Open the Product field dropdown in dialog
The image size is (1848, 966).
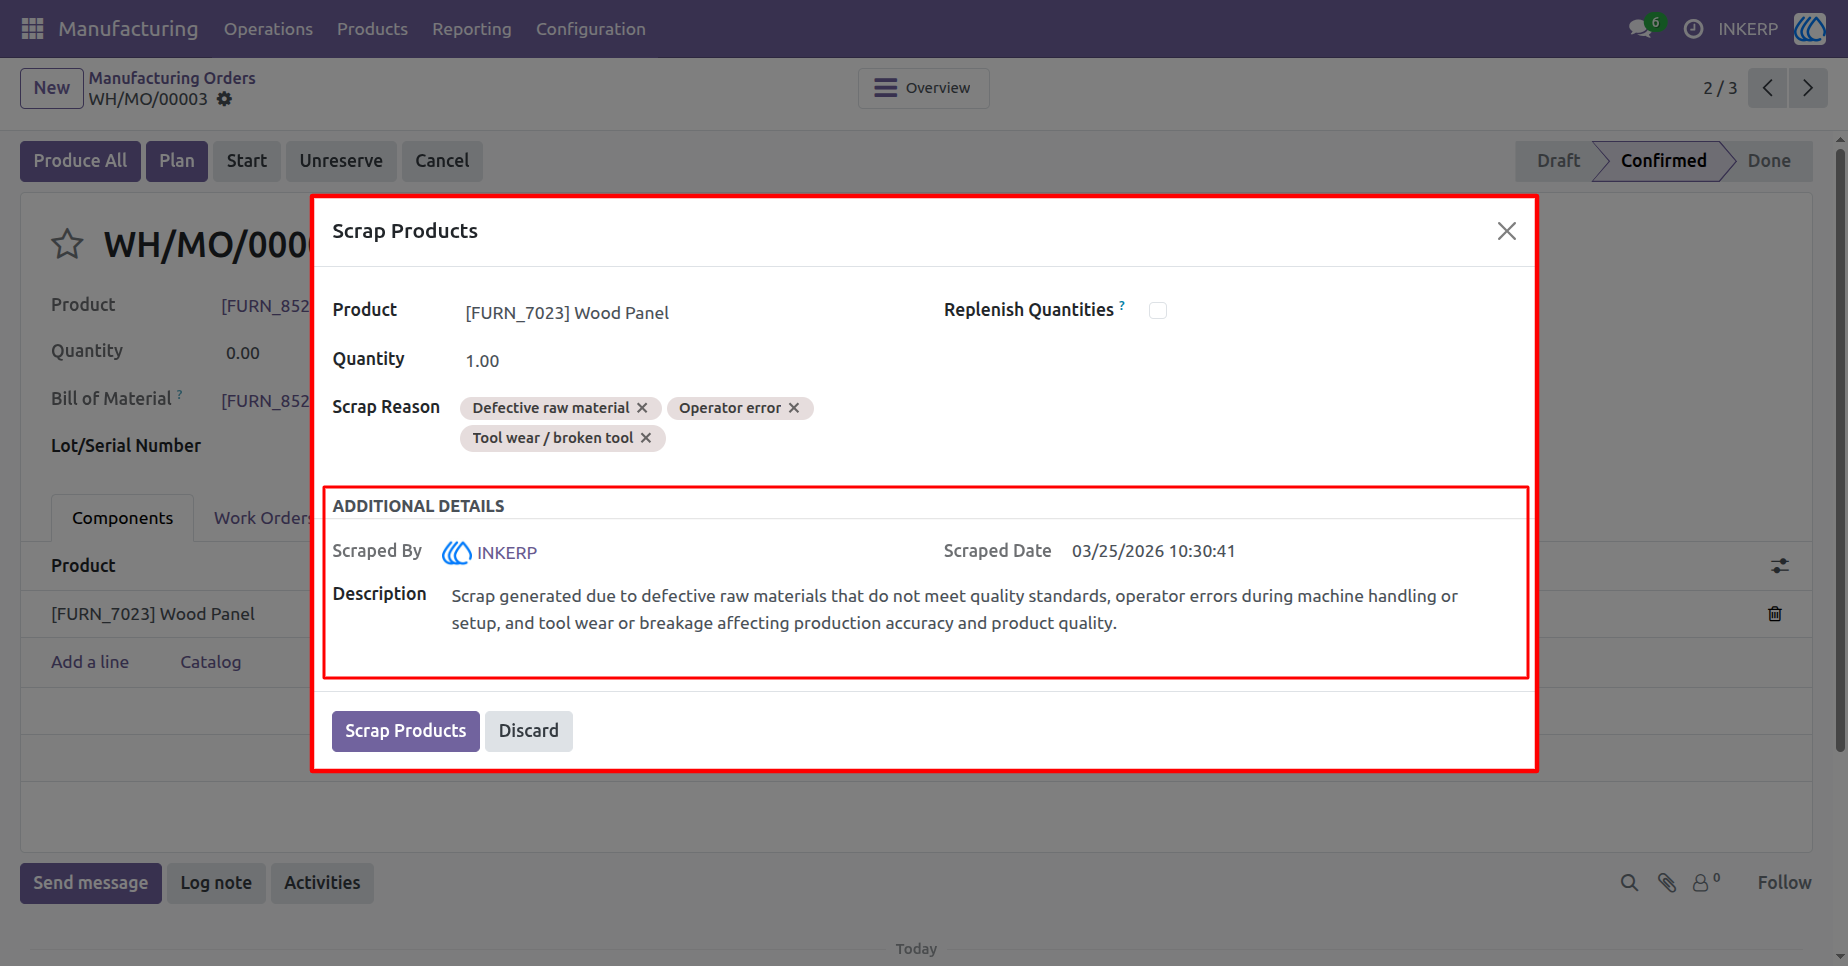pyautogui.click(x=683, y=313)
